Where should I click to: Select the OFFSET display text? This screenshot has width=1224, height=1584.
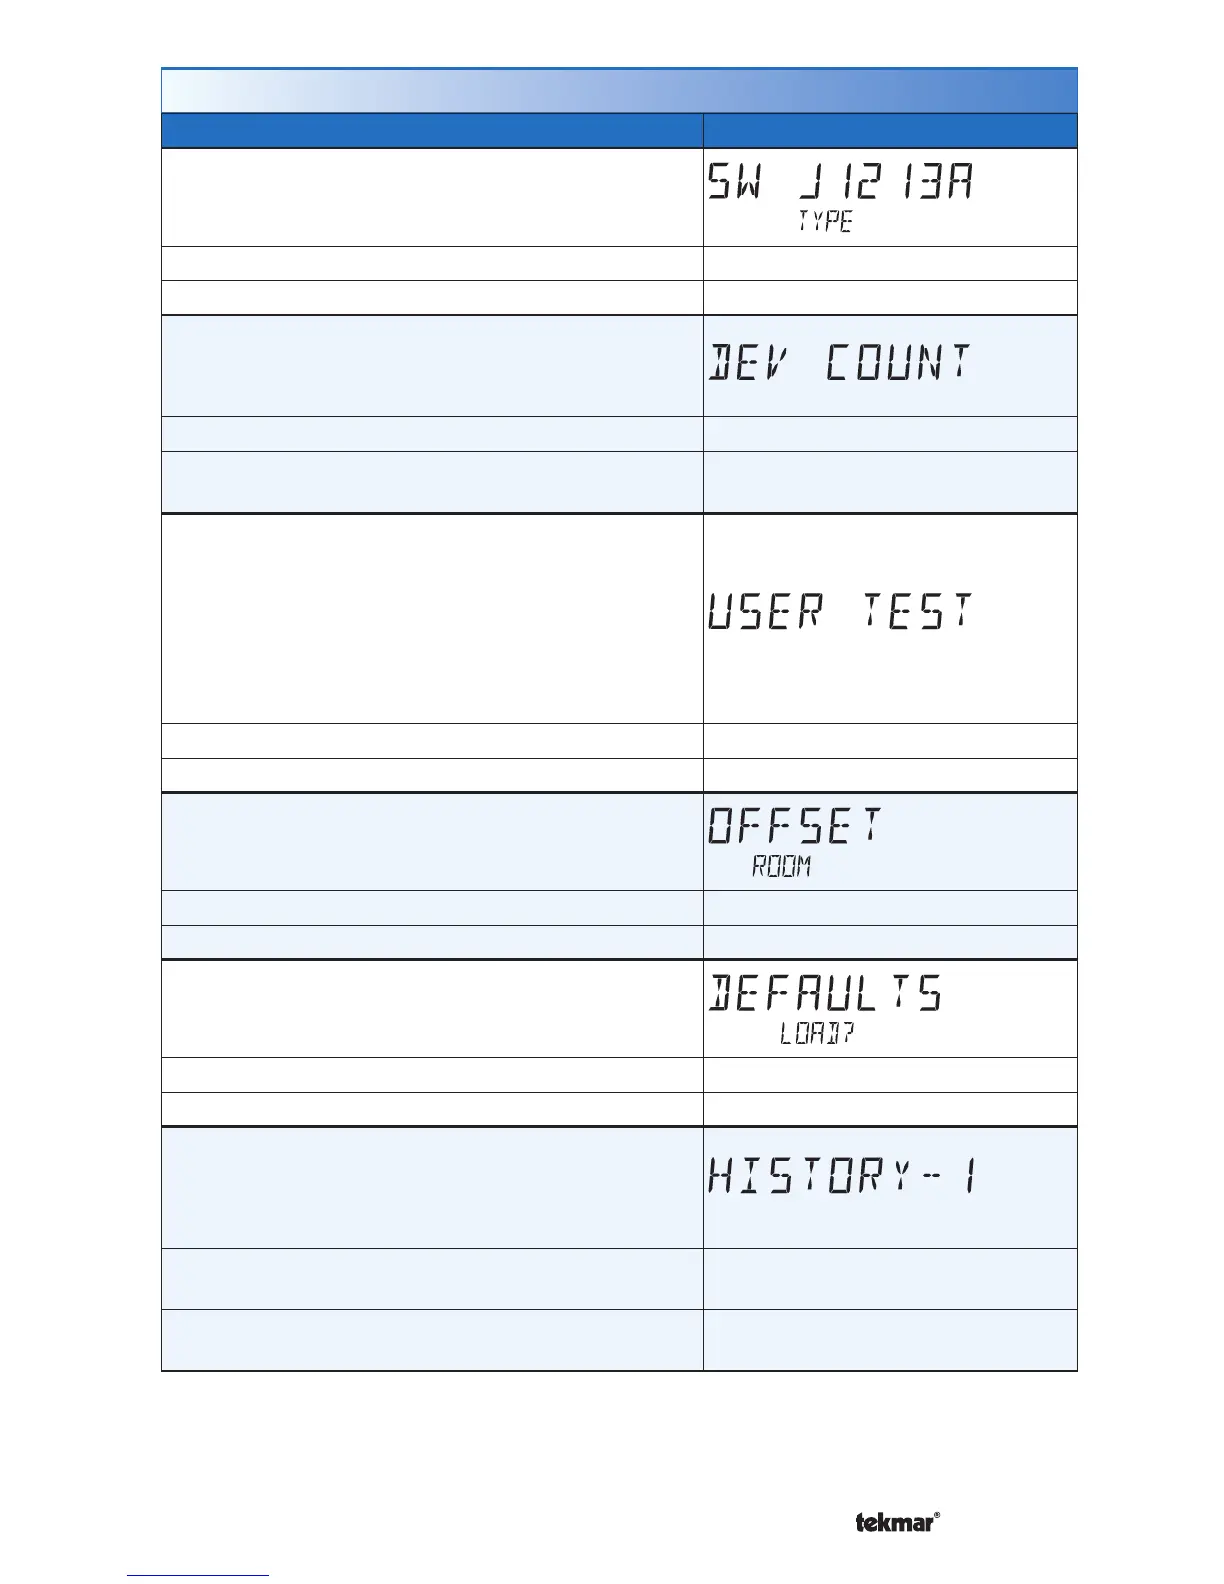pos(796,826)
